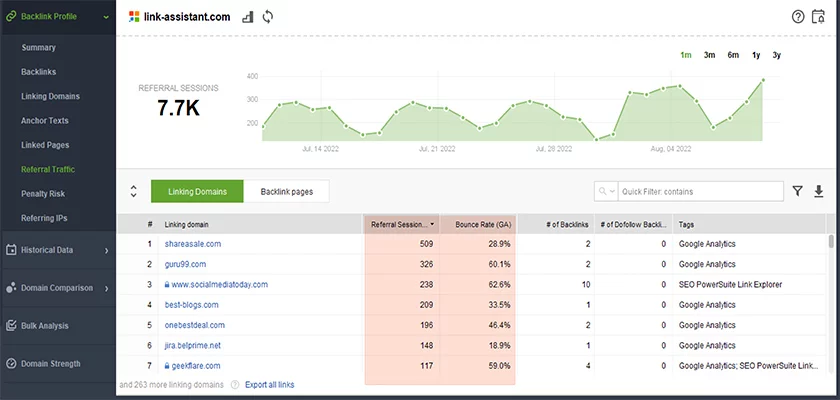Click the domain strength bars icon near title
840x400 pixels.
point(248,17)
